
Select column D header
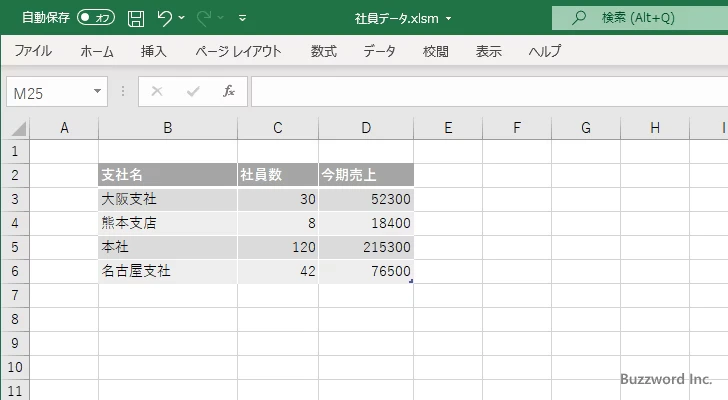coord(366,128)
